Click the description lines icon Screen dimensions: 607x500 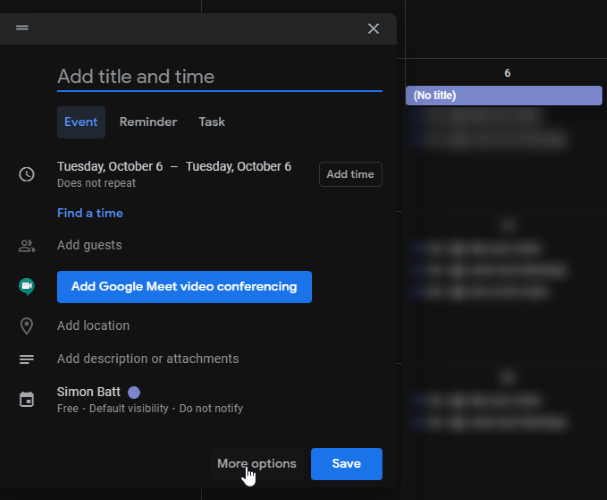(x=27, y=359)
